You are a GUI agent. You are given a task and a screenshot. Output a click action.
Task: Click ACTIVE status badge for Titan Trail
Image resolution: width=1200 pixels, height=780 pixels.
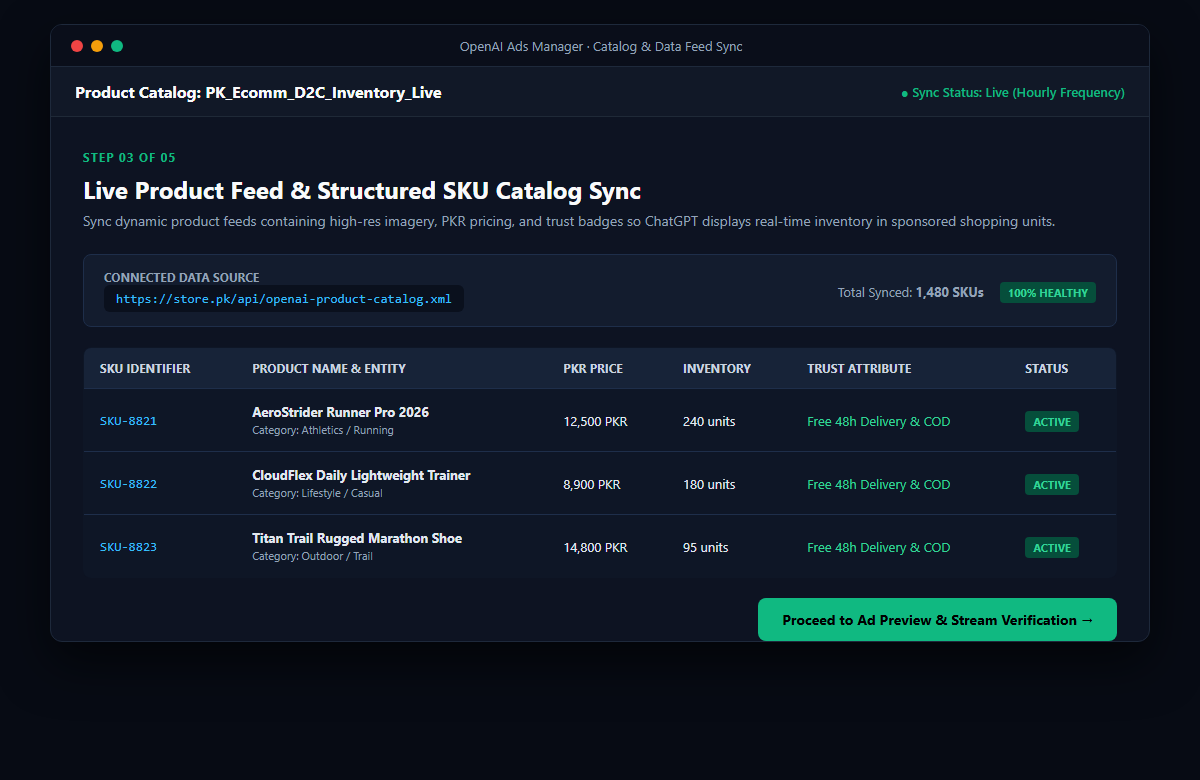click(x=1052, y=548)
